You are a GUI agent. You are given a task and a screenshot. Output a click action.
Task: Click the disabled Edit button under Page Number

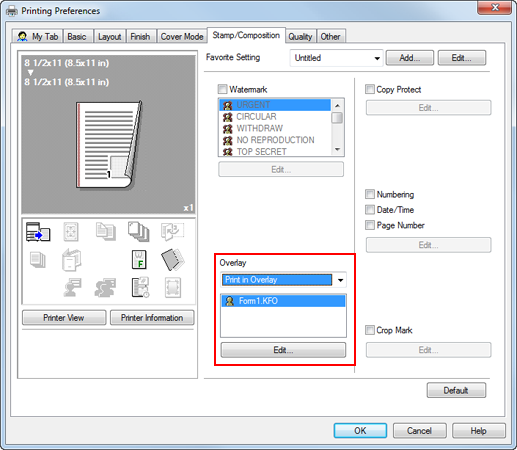click(428, 245)
